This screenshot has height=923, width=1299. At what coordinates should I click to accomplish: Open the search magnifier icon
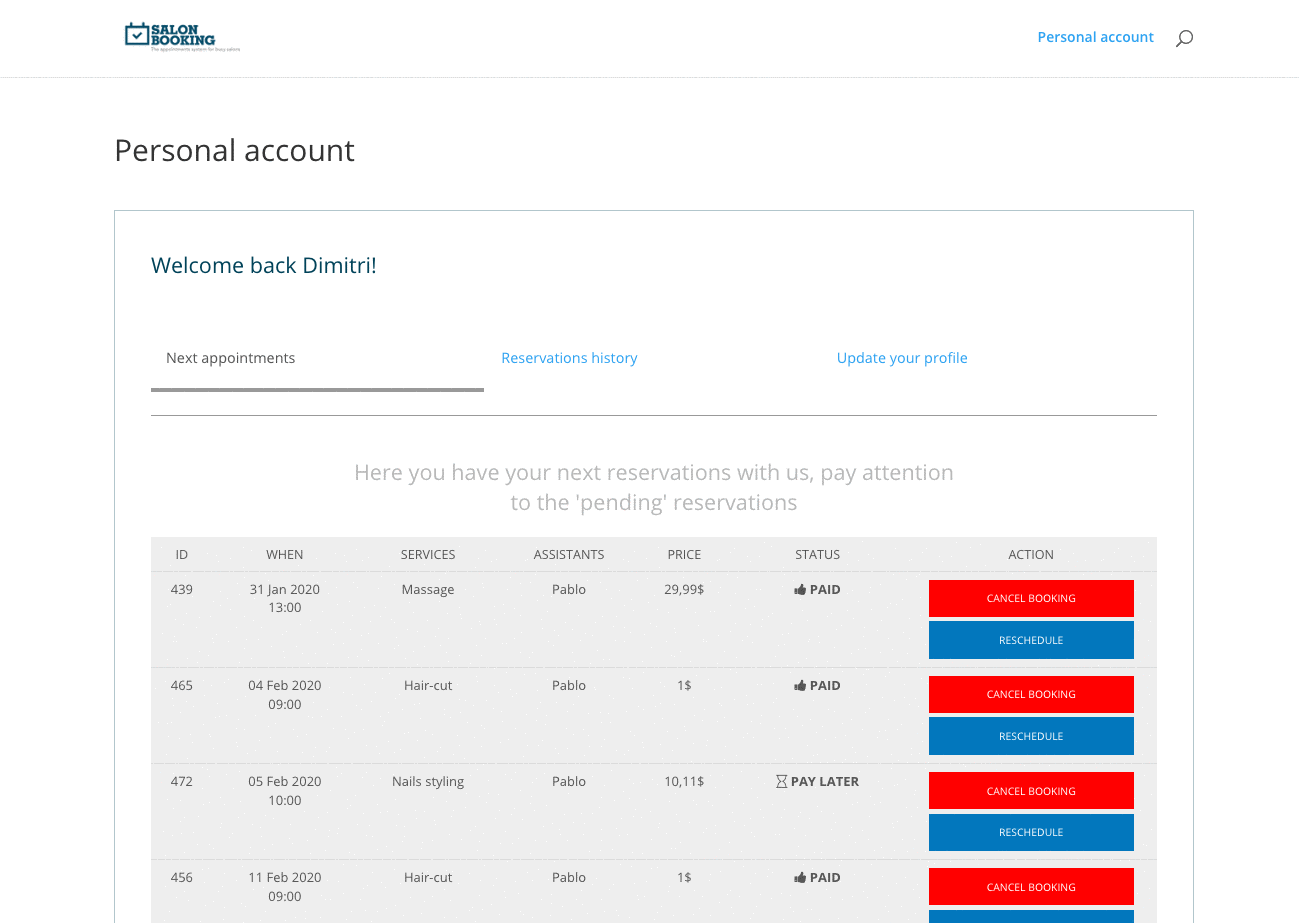pos(1184,38)
